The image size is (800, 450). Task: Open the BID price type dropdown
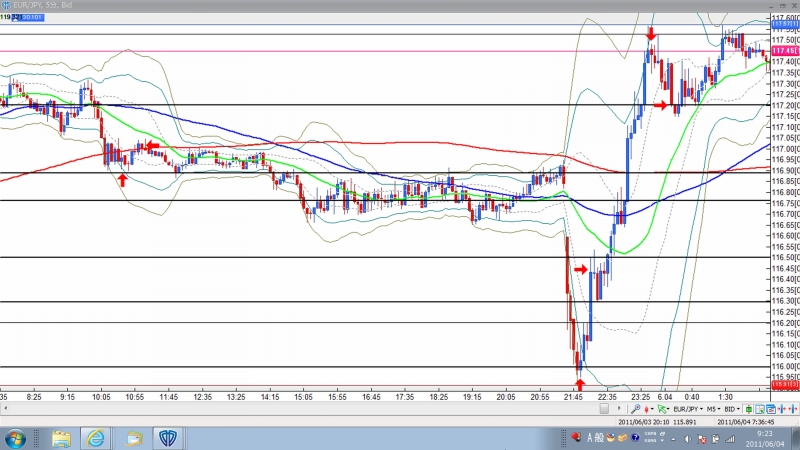pyautogui.click(x=732, y=409)
